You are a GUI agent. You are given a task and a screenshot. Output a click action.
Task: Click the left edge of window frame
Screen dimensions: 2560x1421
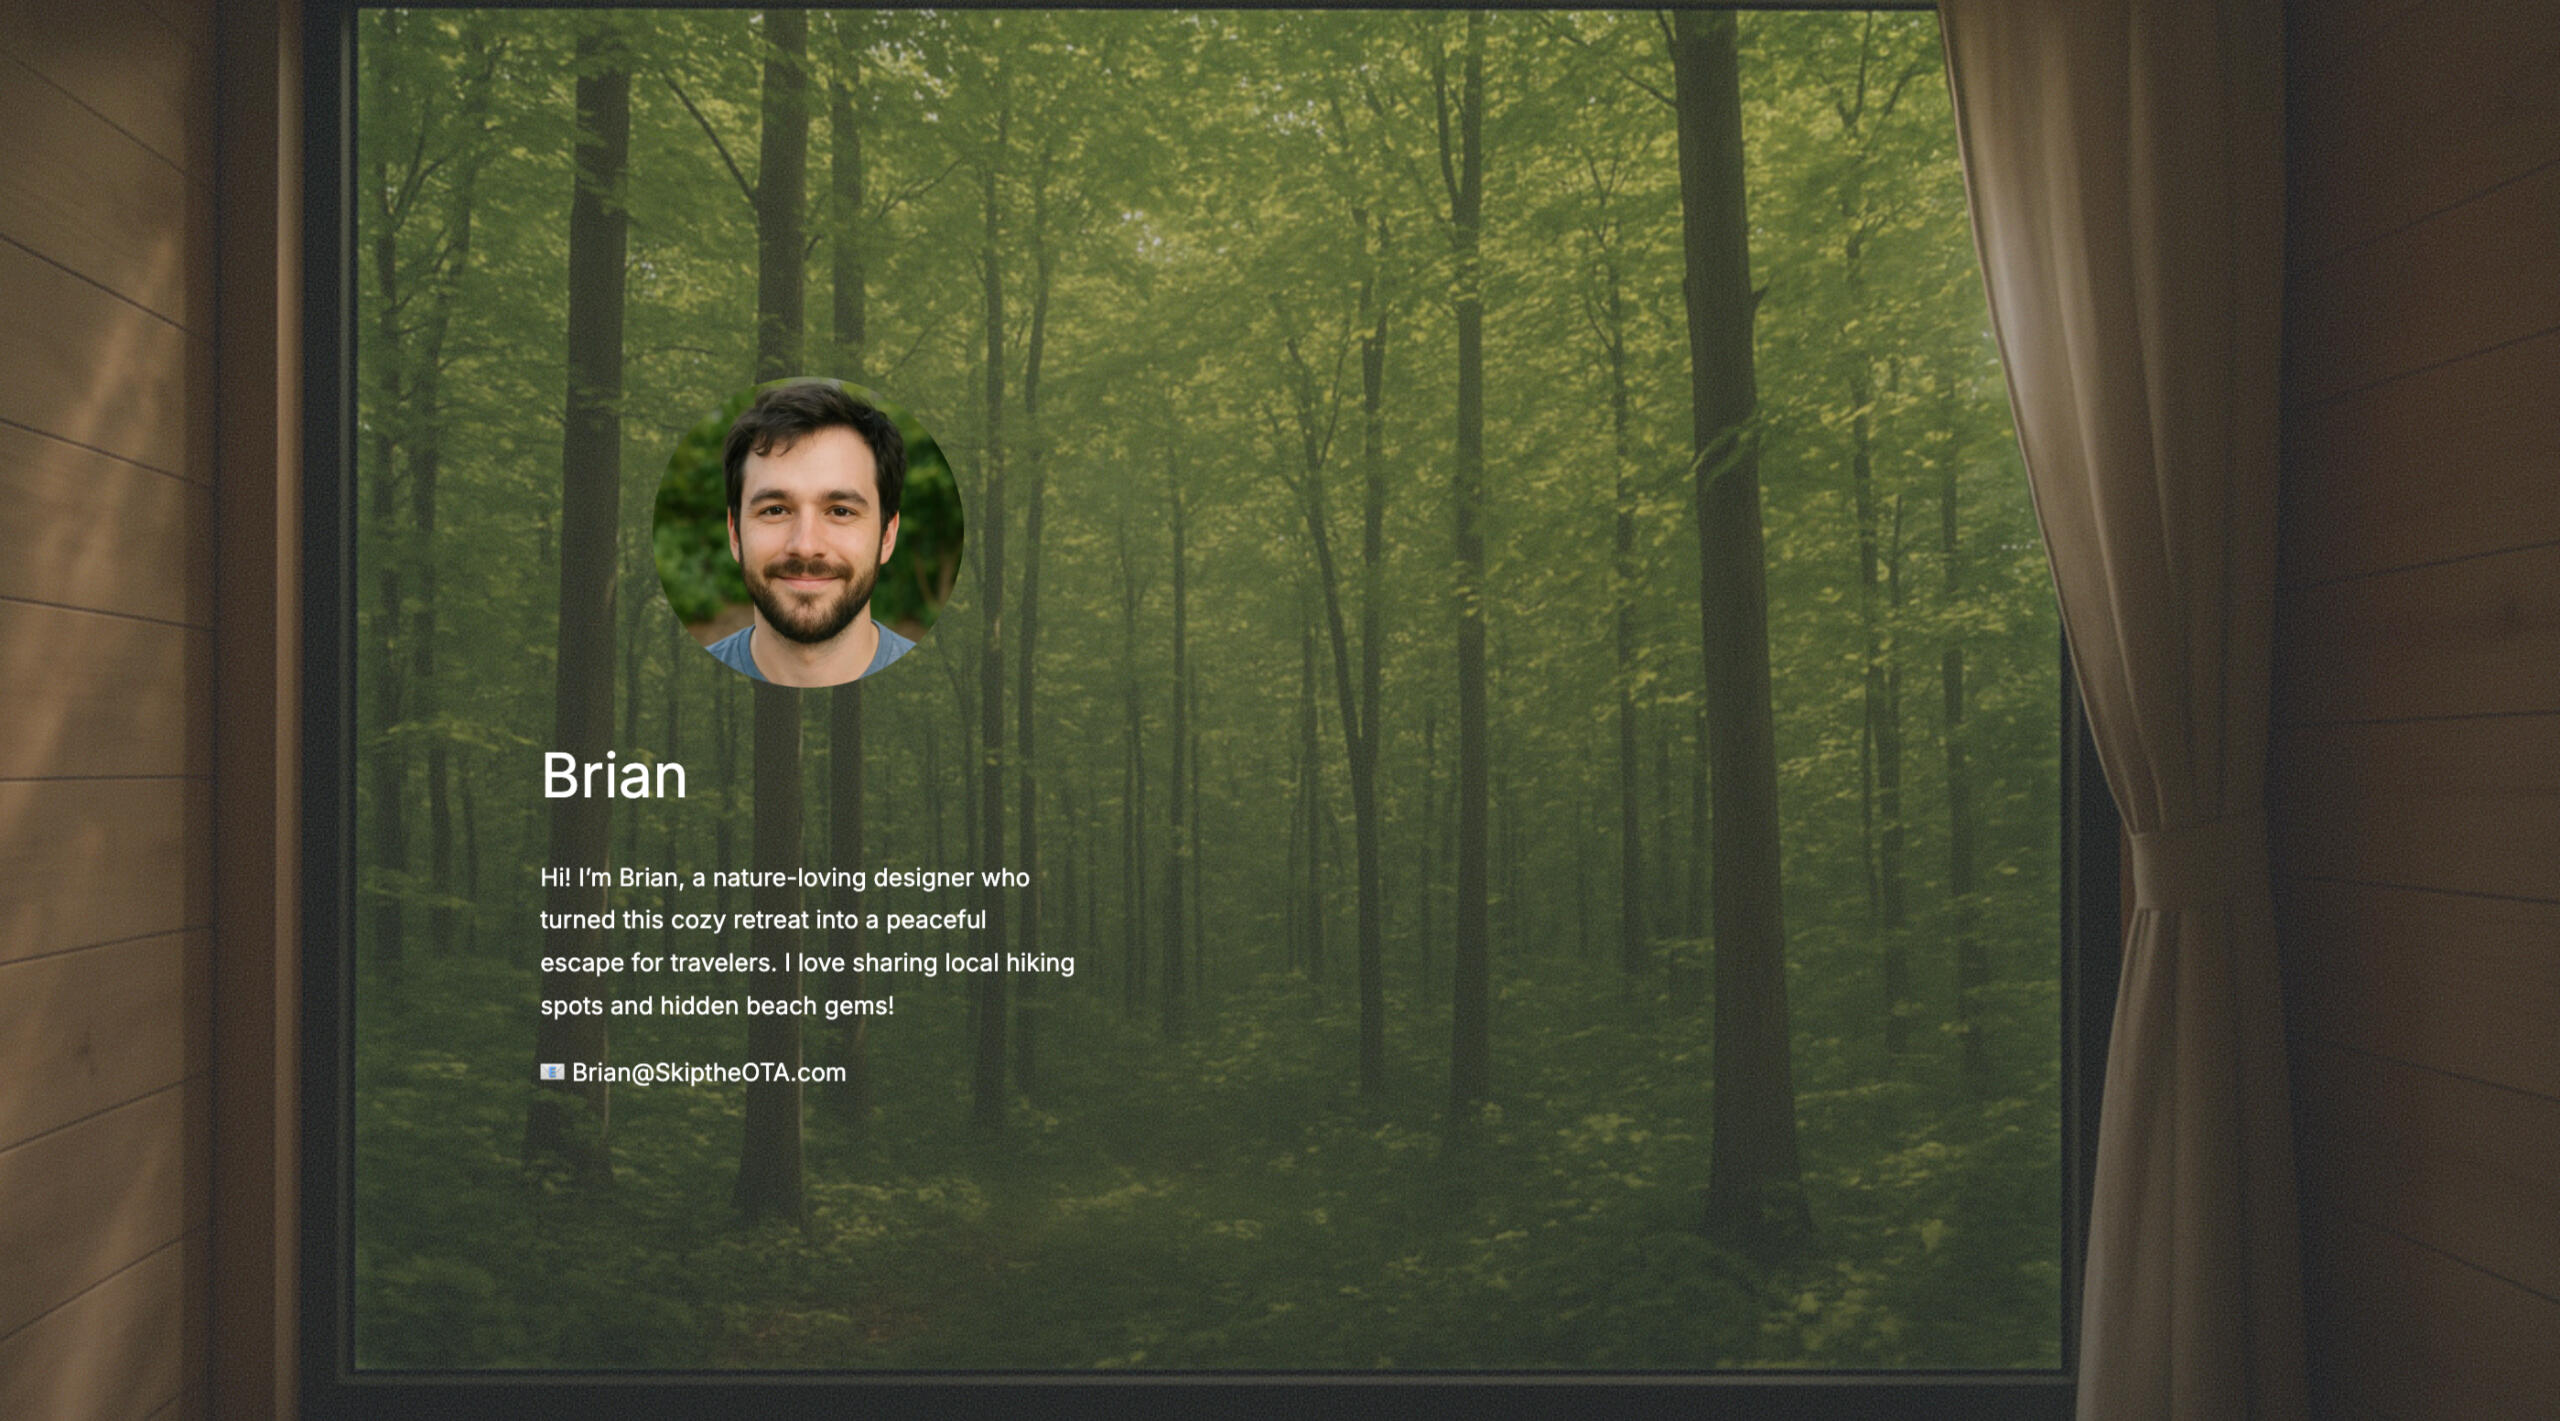(x=328, y=700)
